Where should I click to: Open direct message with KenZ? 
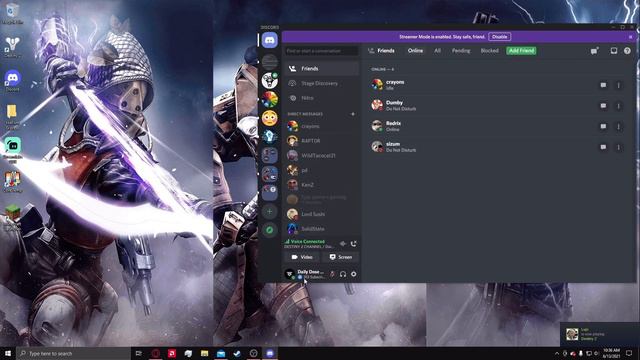[322, 185]
